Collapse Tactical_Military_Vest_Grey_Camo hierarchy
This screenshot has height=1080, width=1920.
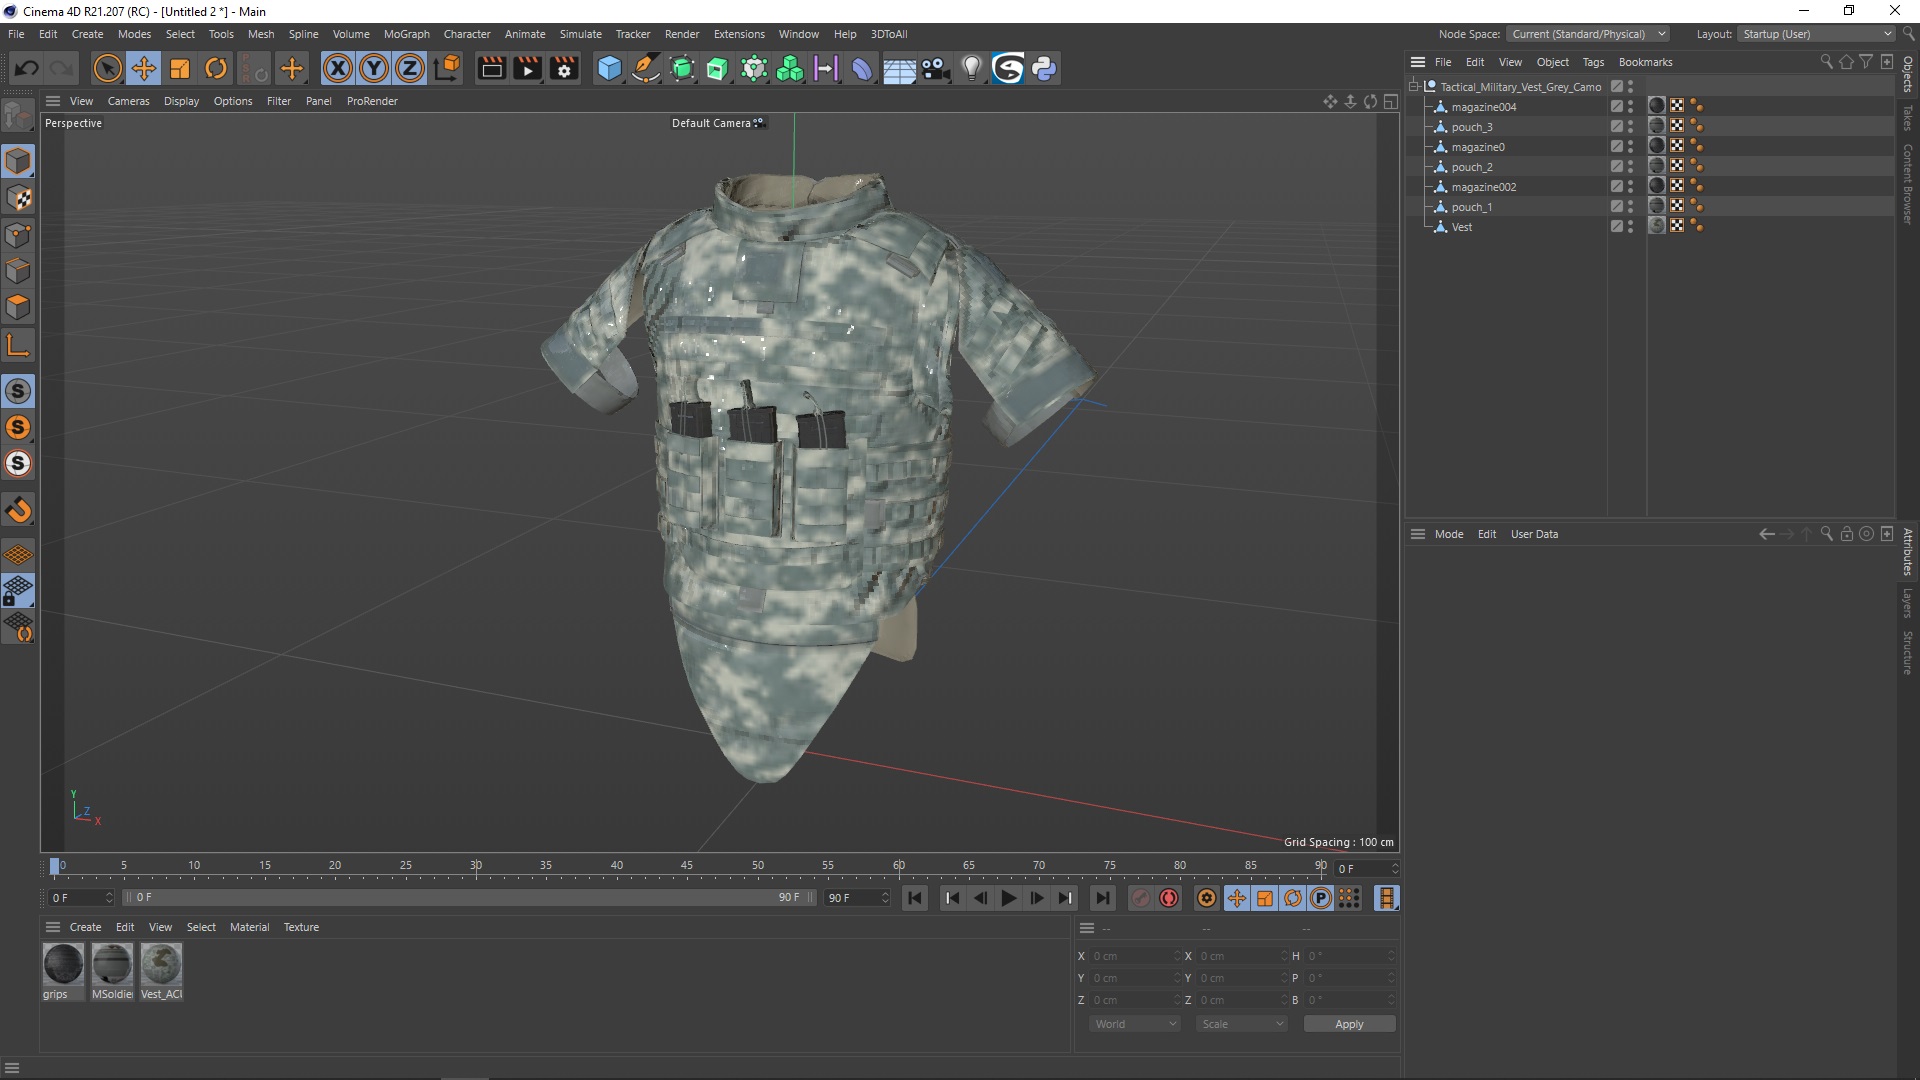coord(1414,87)
